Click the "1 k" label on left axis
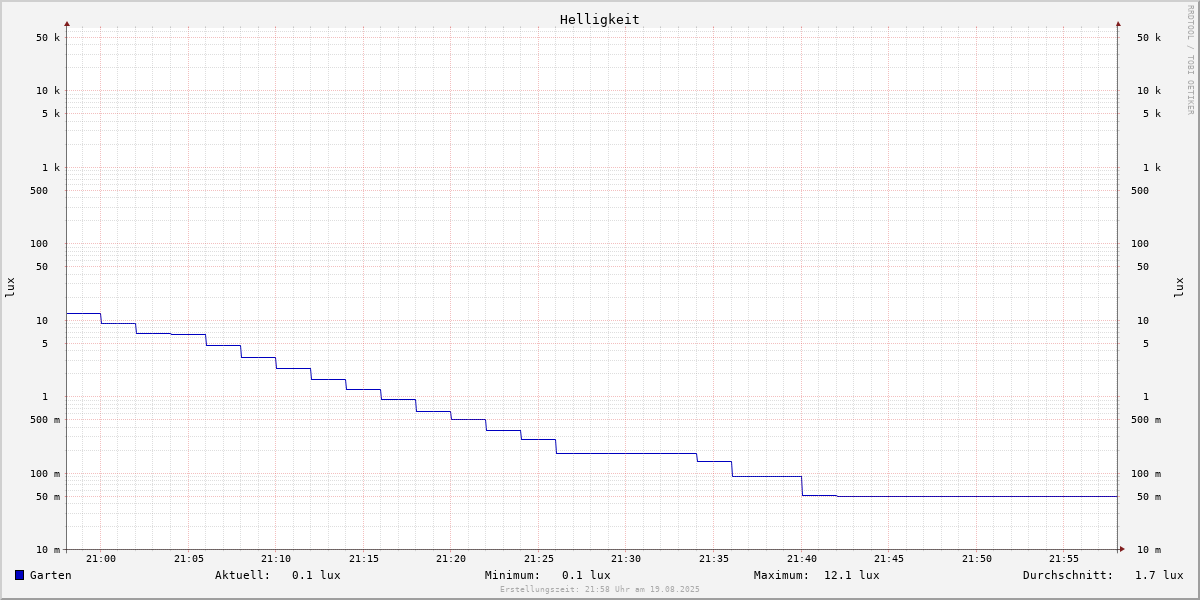This screenshot has height=600, width=1200. [x=51, y=168]
